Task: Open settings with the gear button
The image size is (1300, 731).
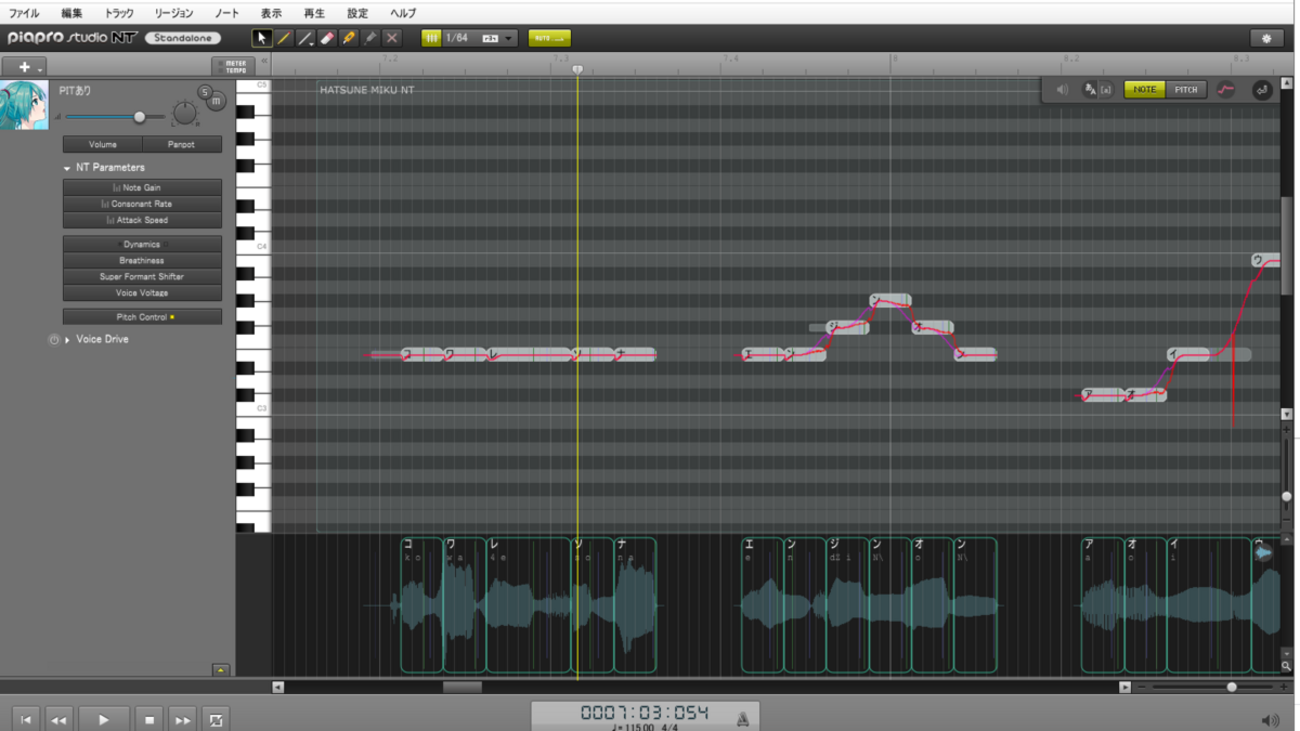Action: coord(1267,38)
